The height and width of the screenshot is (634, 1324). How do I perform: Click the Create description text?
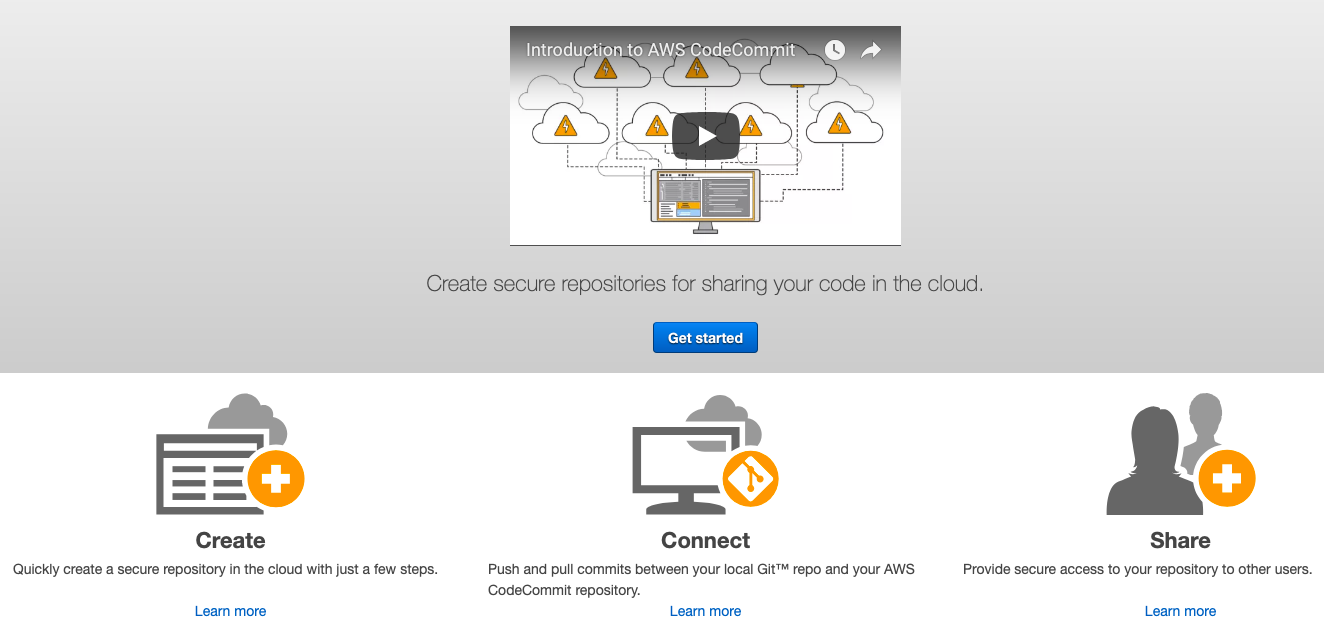[225, 569]
